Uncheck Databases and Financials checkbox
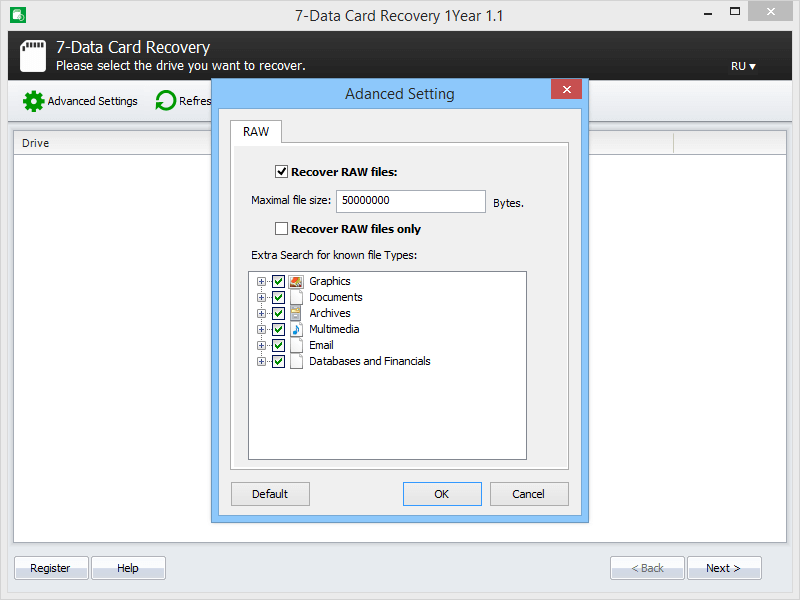Screen dimensions: 800x600 pyautogui.click(x=278, y=361)
